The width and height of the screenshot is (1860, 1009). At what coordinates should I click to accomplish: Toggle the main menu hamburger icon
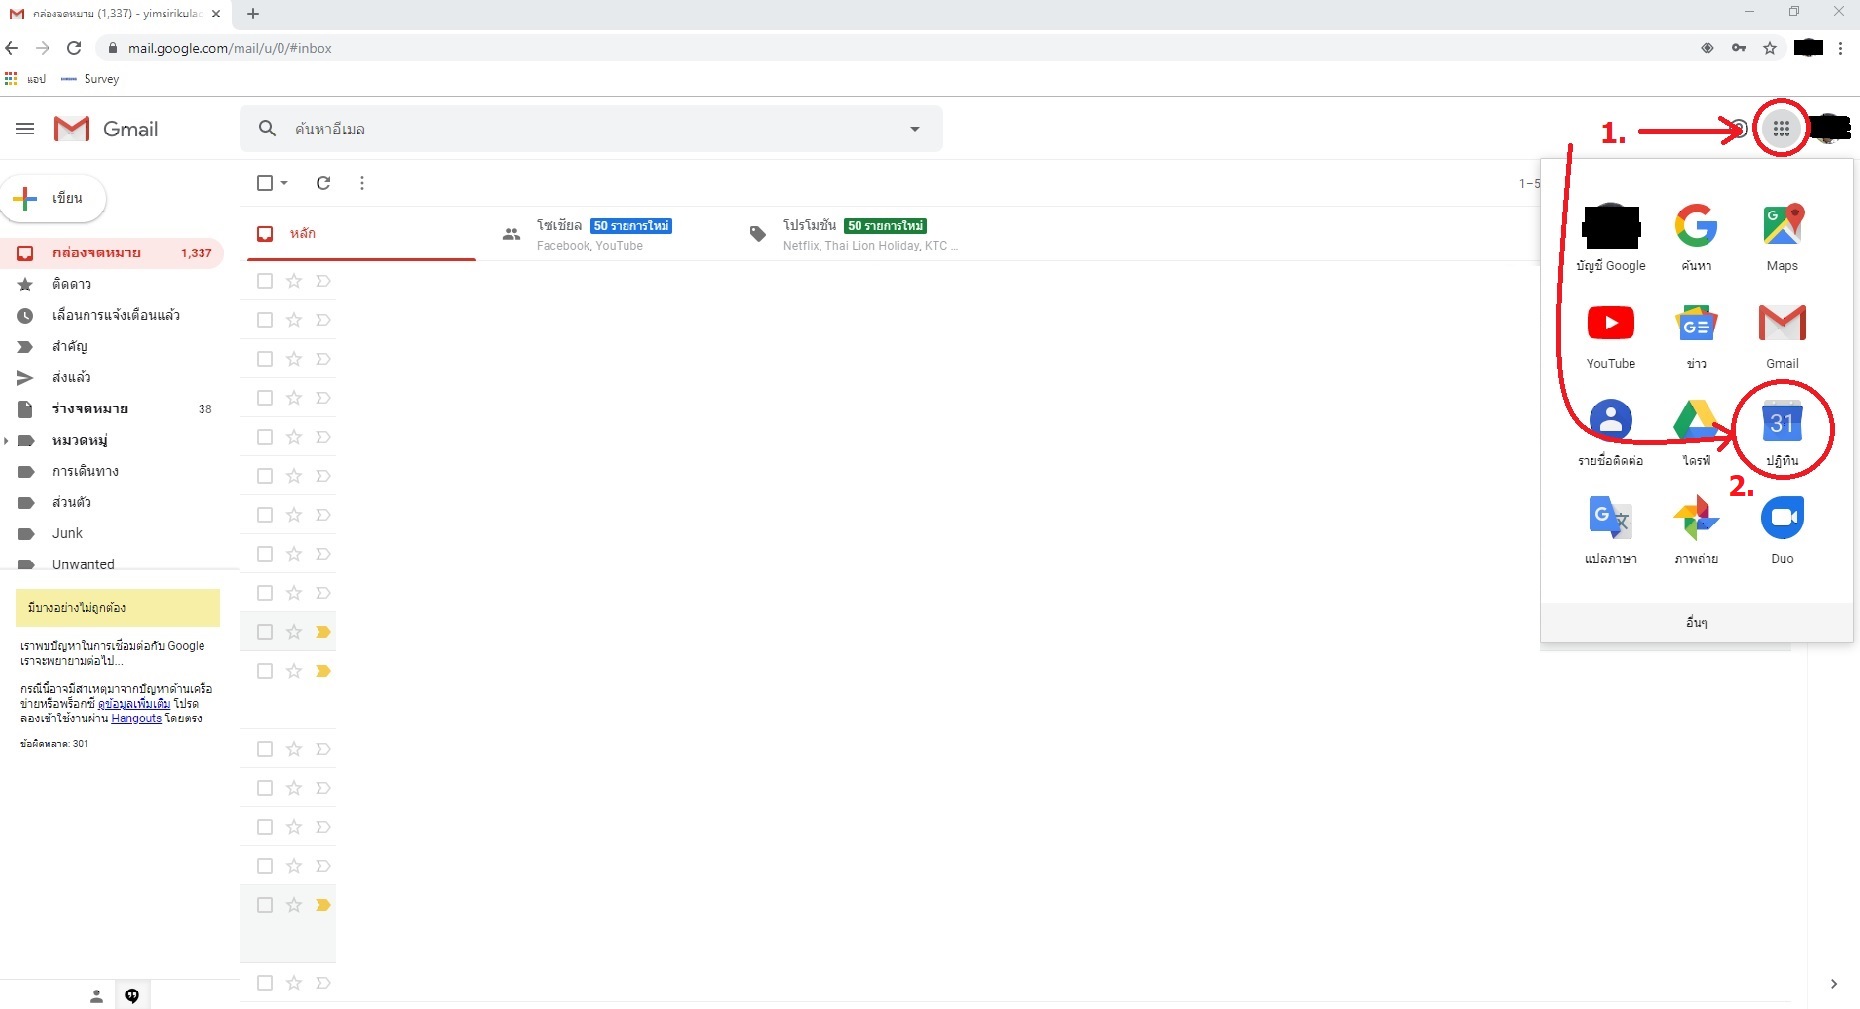(25, 128)
